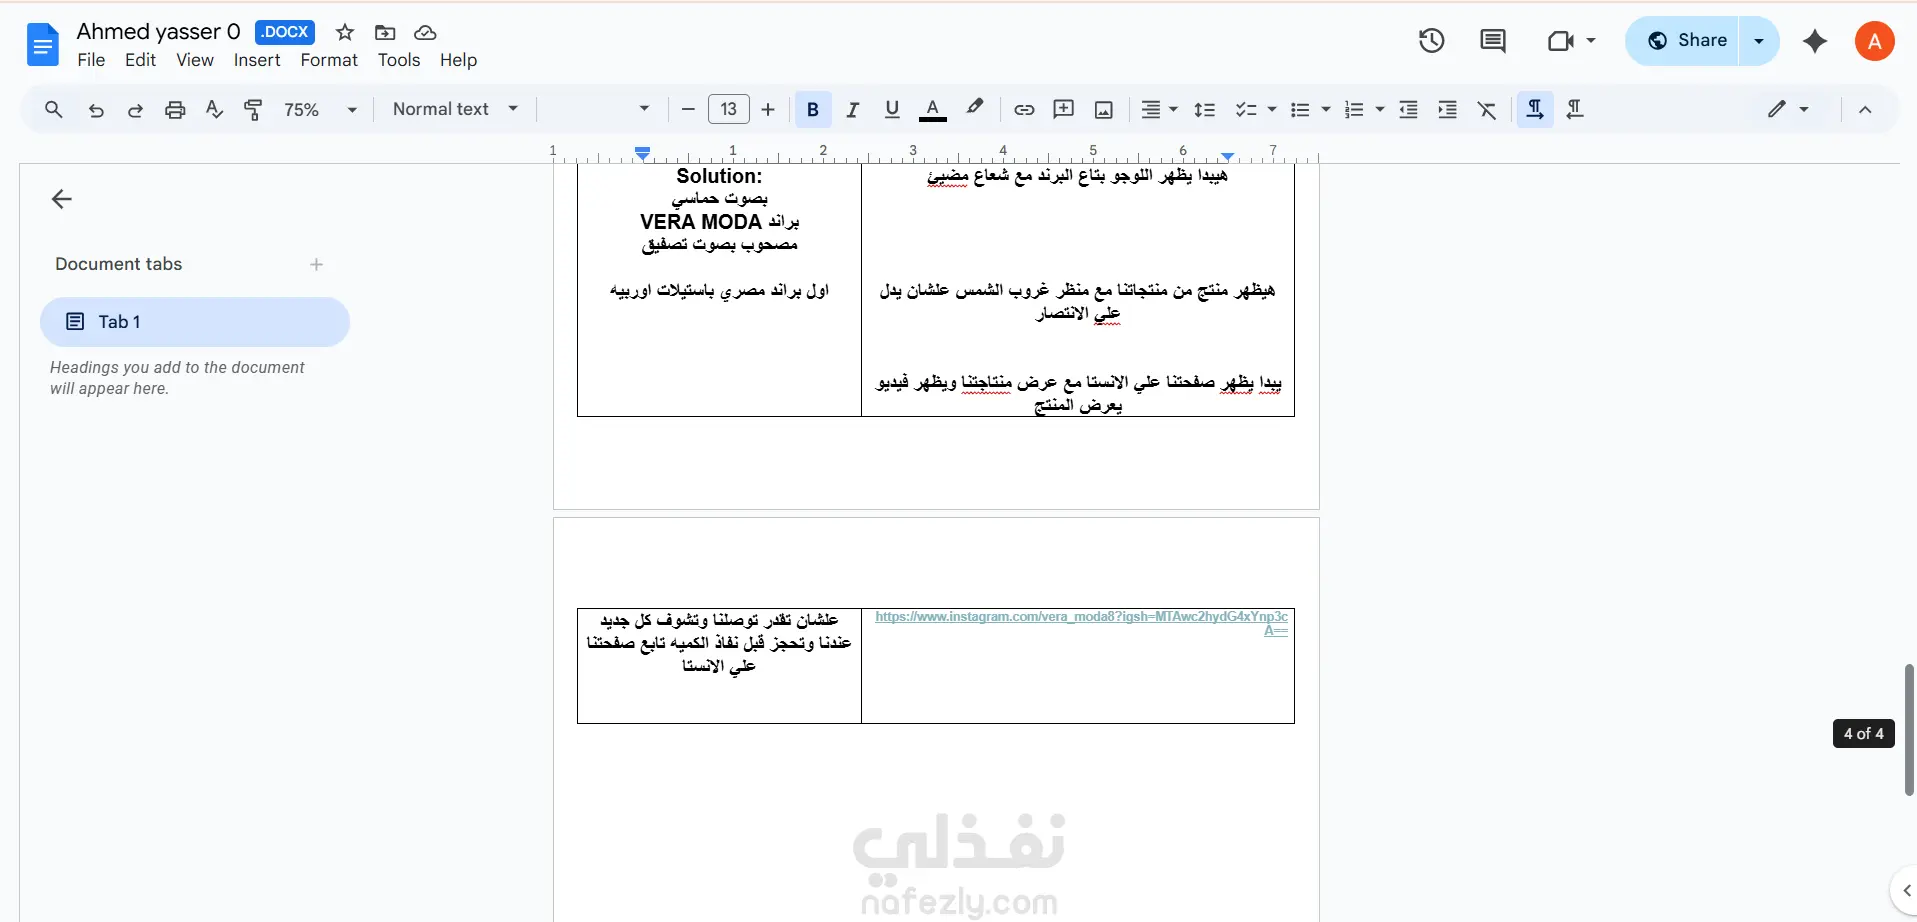Open the Format menu
Image resolution: width=1917 pixels, height=922 pixels.
[x=329, y=60]
